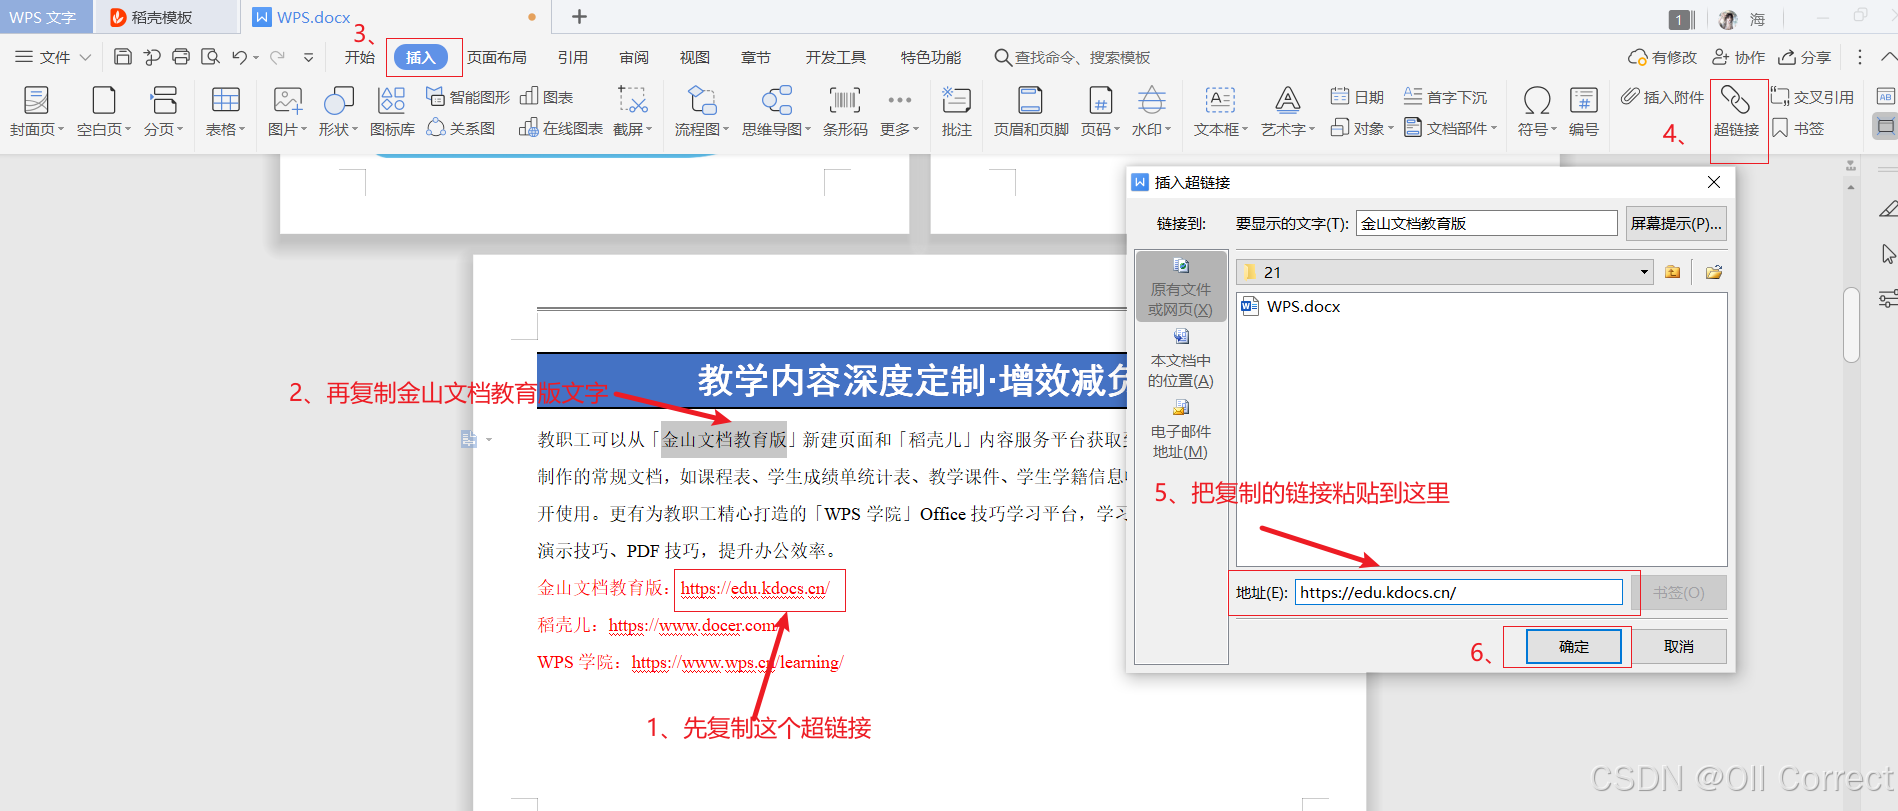Click the save icon in quick toolbar
Image resolution: width=1898 pixels, height=811 pixels.
pyautogui.click(x=122, y=57)
